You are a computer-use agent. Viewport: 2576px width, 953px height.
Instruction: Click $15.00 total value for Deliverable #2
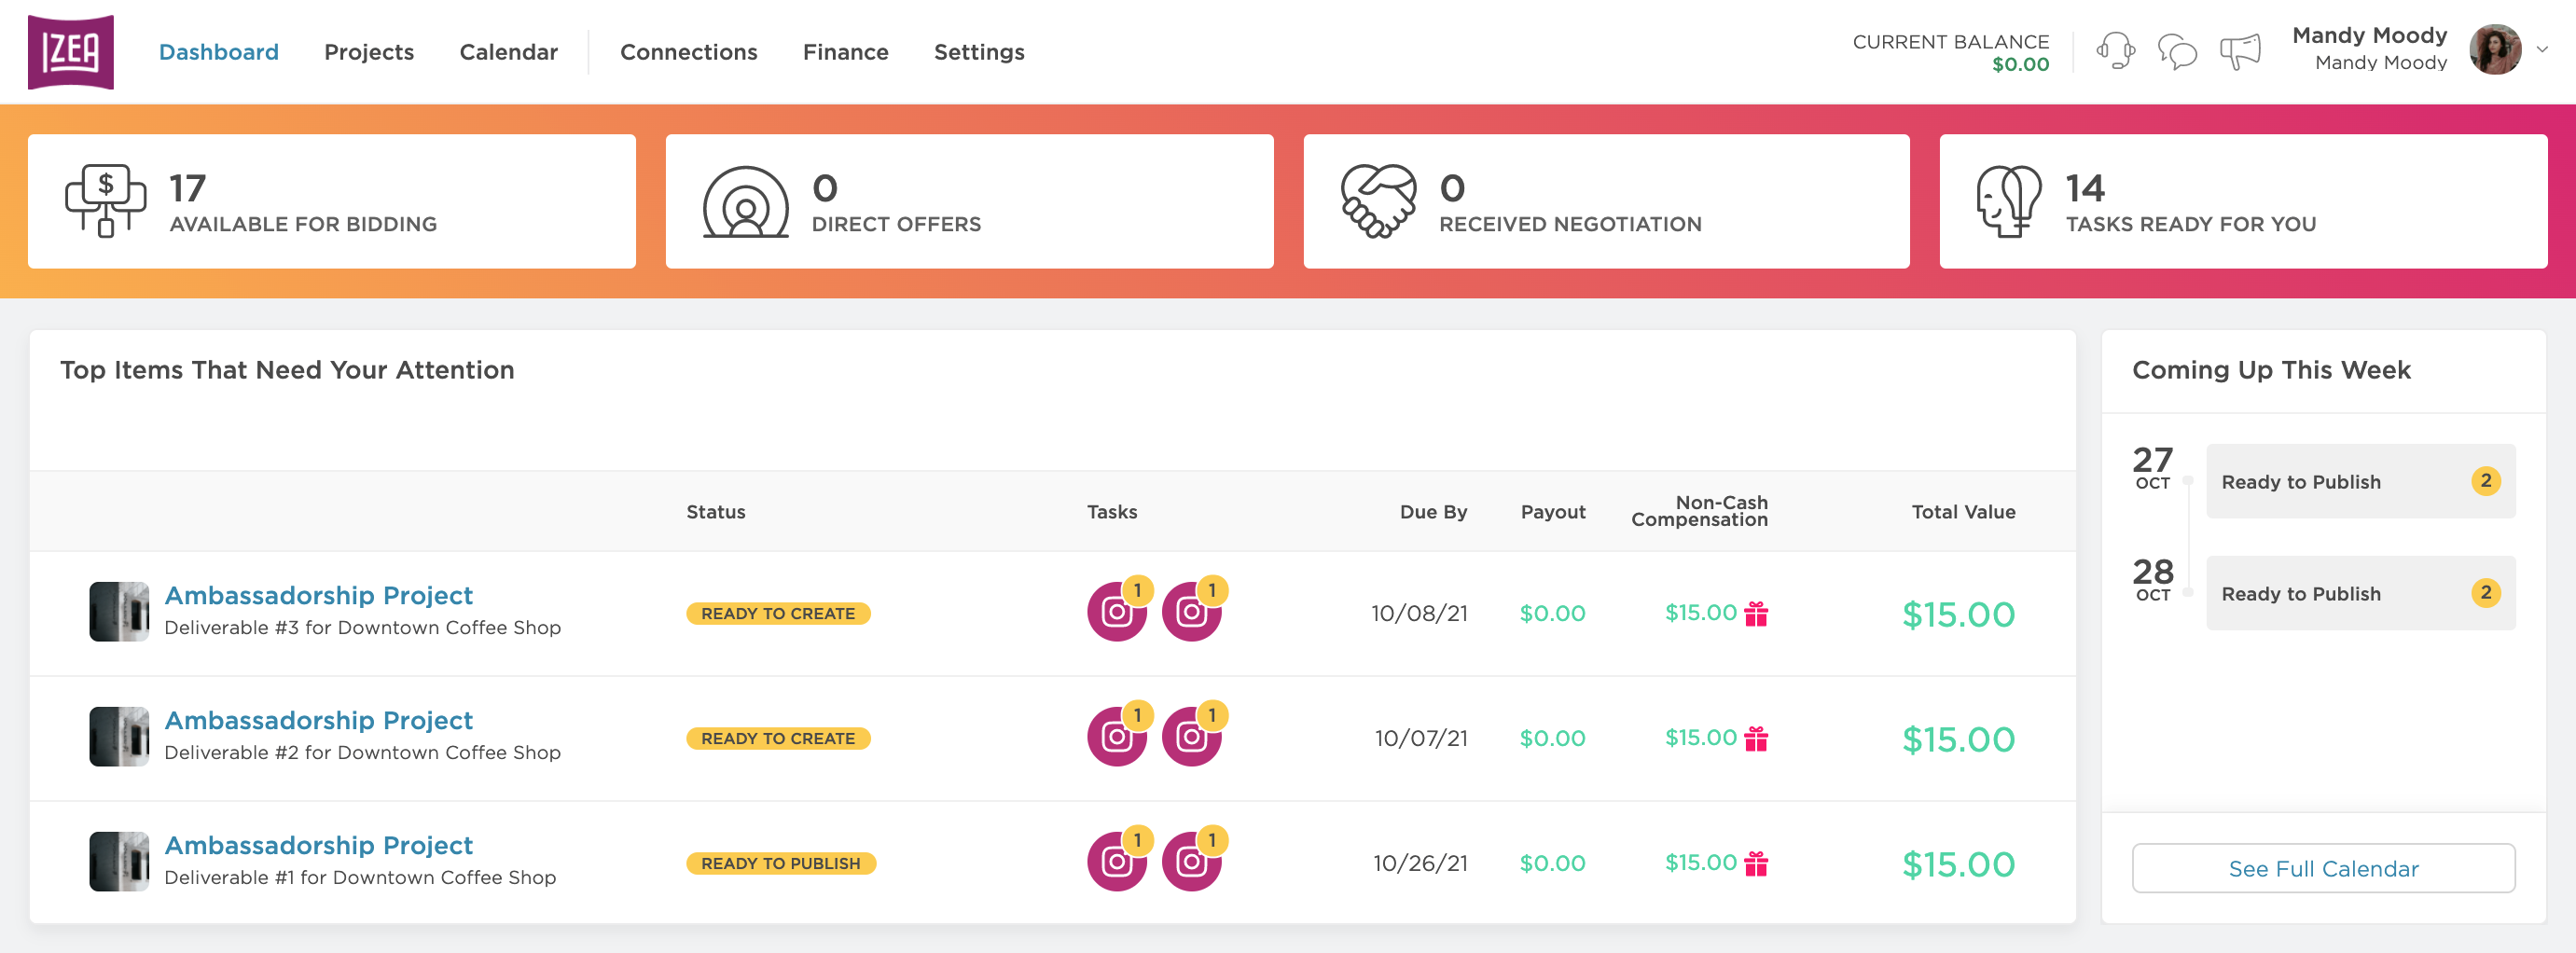click(x=1958, y=739)
